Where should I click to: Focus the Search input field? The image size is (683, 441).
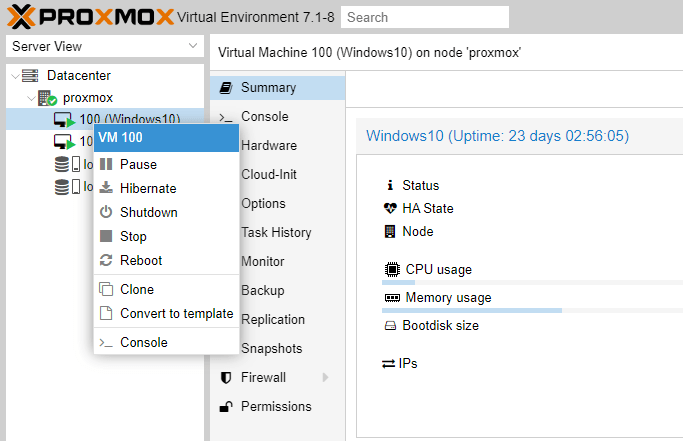point(425,17)
